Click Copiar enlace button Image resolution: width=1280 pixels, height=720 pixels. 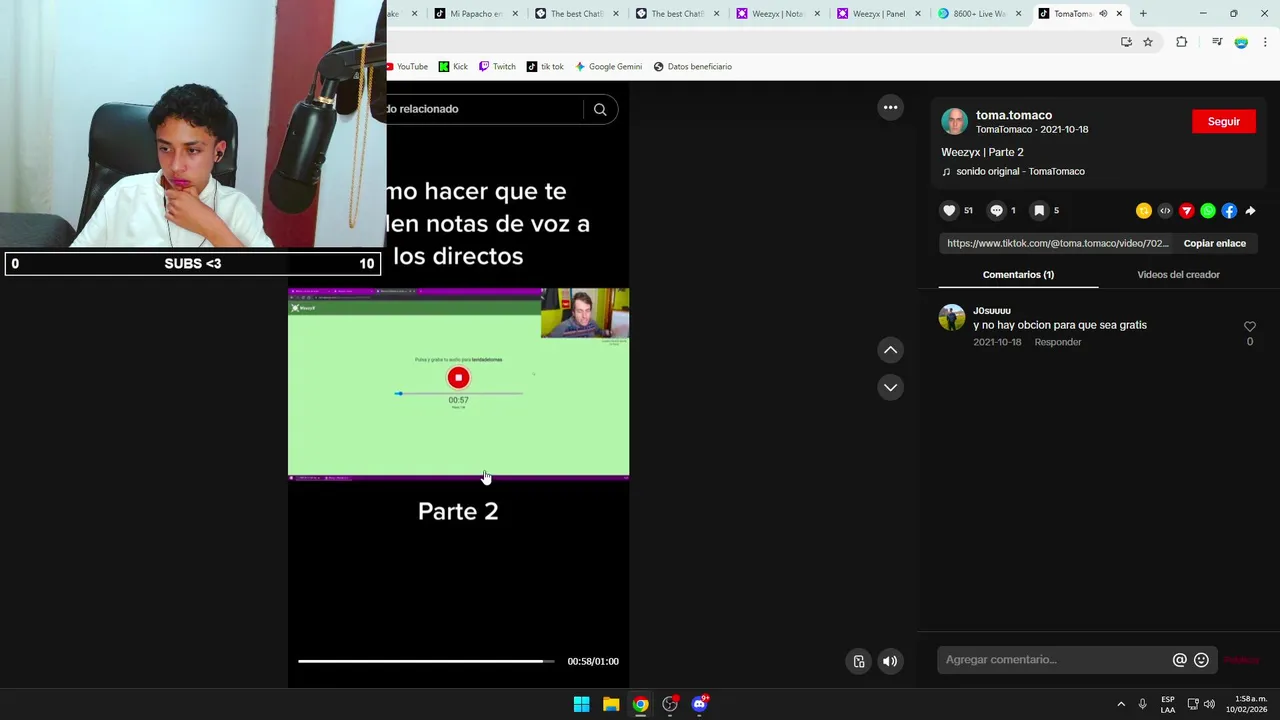[1214, 243]
